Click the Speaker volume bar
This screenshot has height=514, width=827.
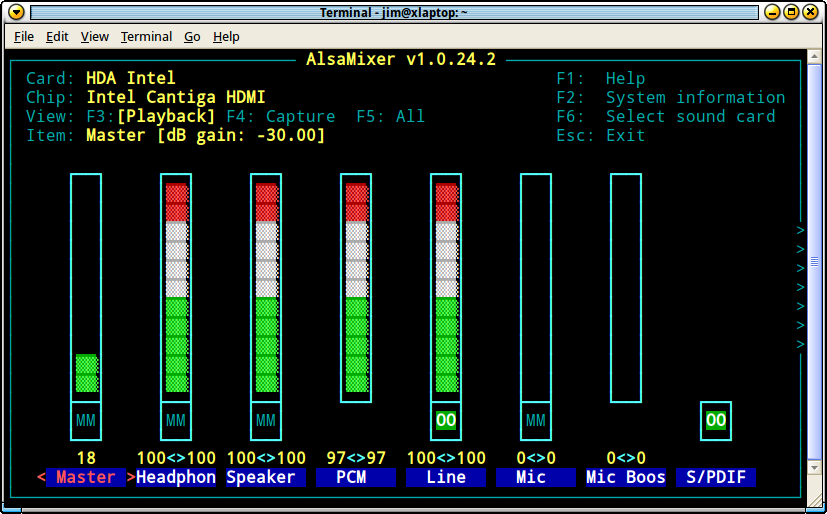(x=266, y=288)
